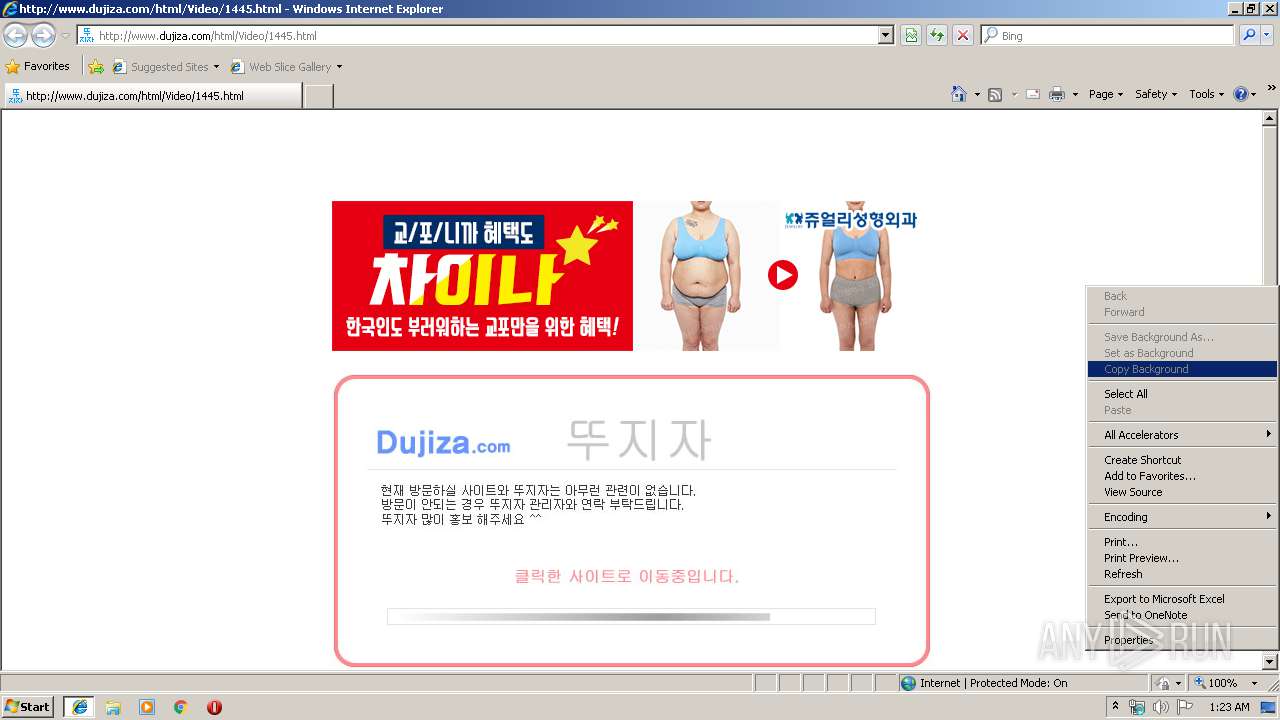Choose Print Preview in context menu
The width and height of the screenshot is (1280, 720).
[1182, 558]
